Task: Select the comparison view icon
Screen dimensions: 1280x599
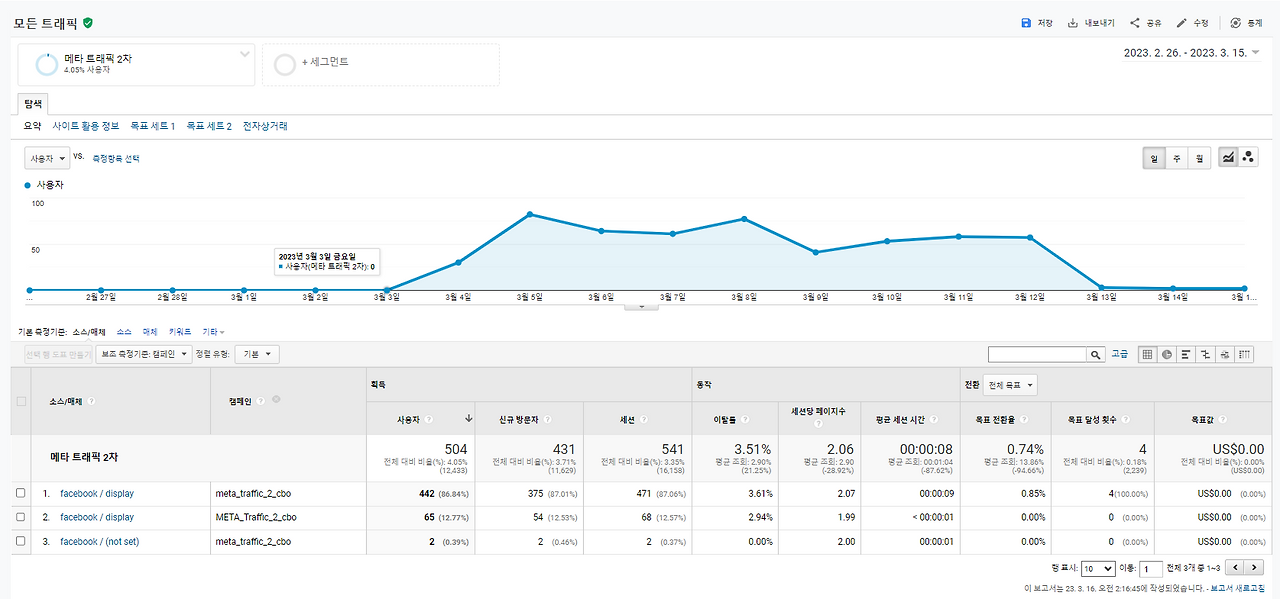Action: click(x=1205, y=354)
